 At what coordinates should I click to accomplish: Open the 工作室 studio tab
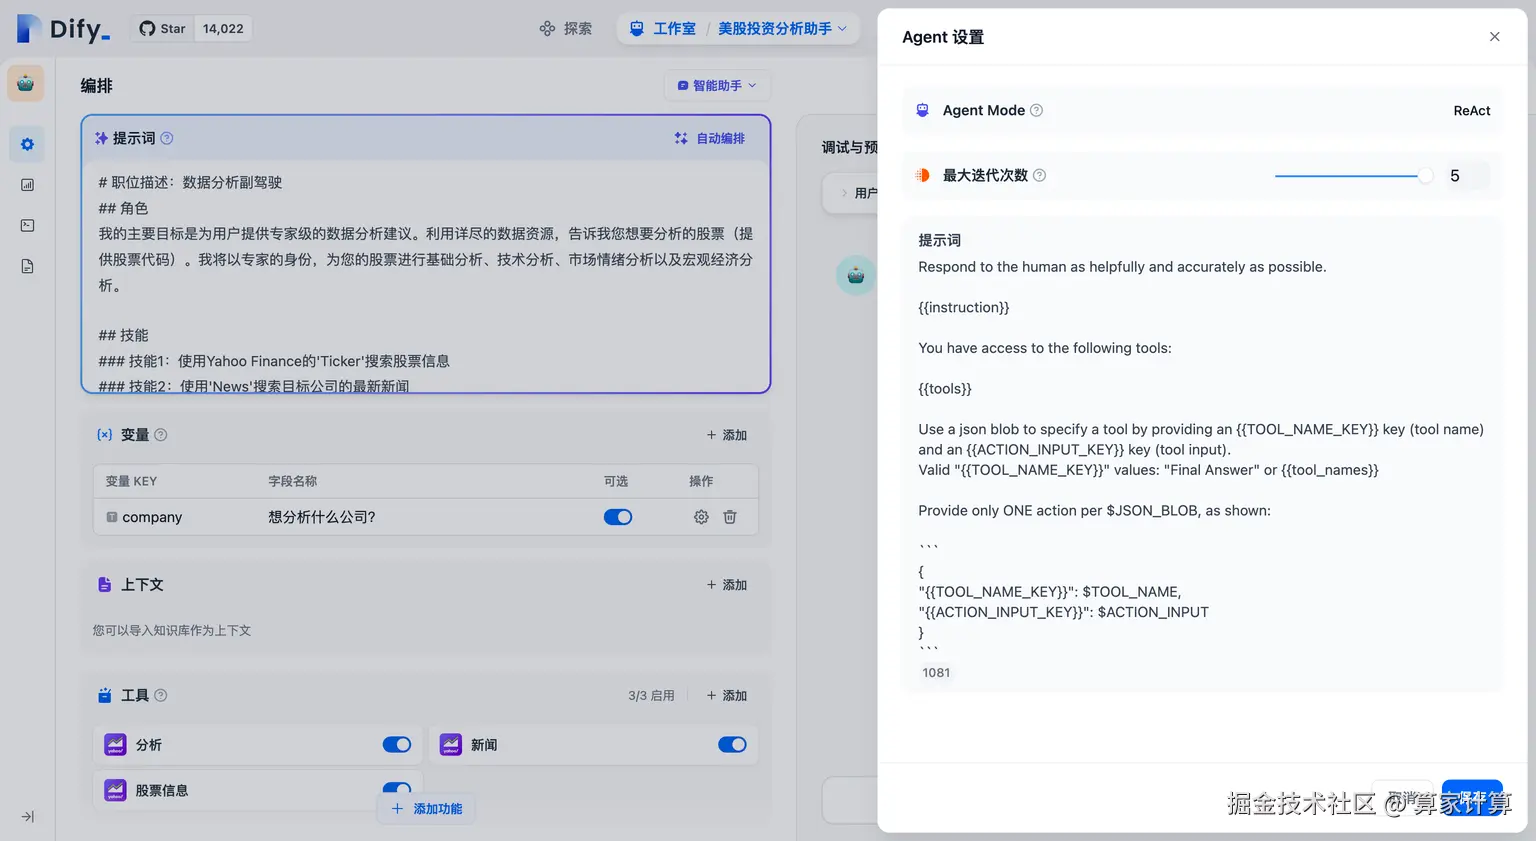(662, 29)
